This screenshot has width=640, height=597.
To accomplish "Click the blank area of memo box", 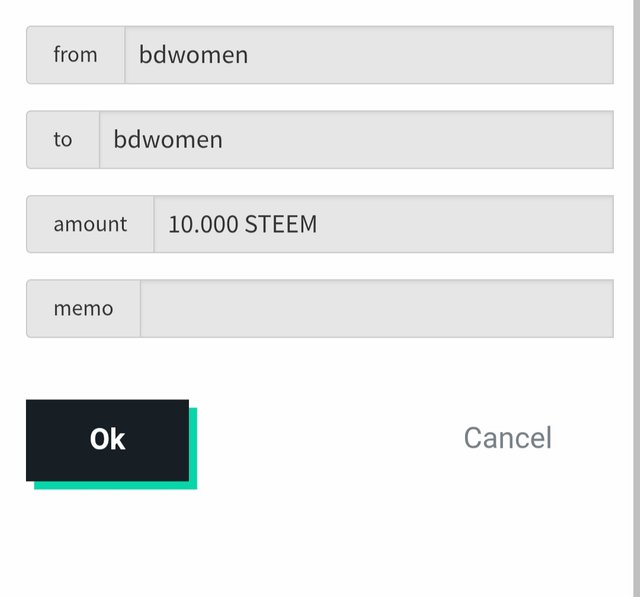I will [x=377, y=308].
